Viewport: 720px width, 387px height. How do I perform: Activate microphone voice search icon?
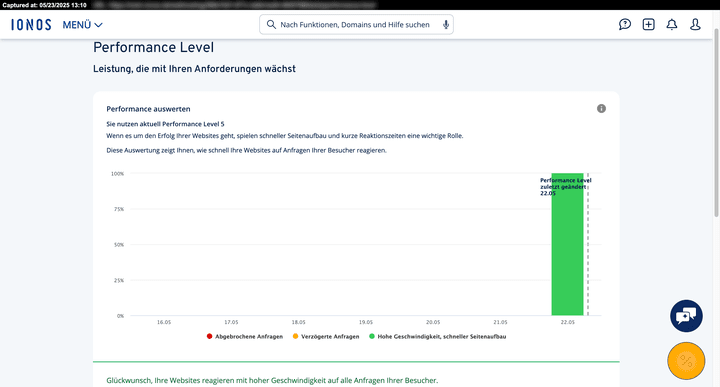pos(445,25)
